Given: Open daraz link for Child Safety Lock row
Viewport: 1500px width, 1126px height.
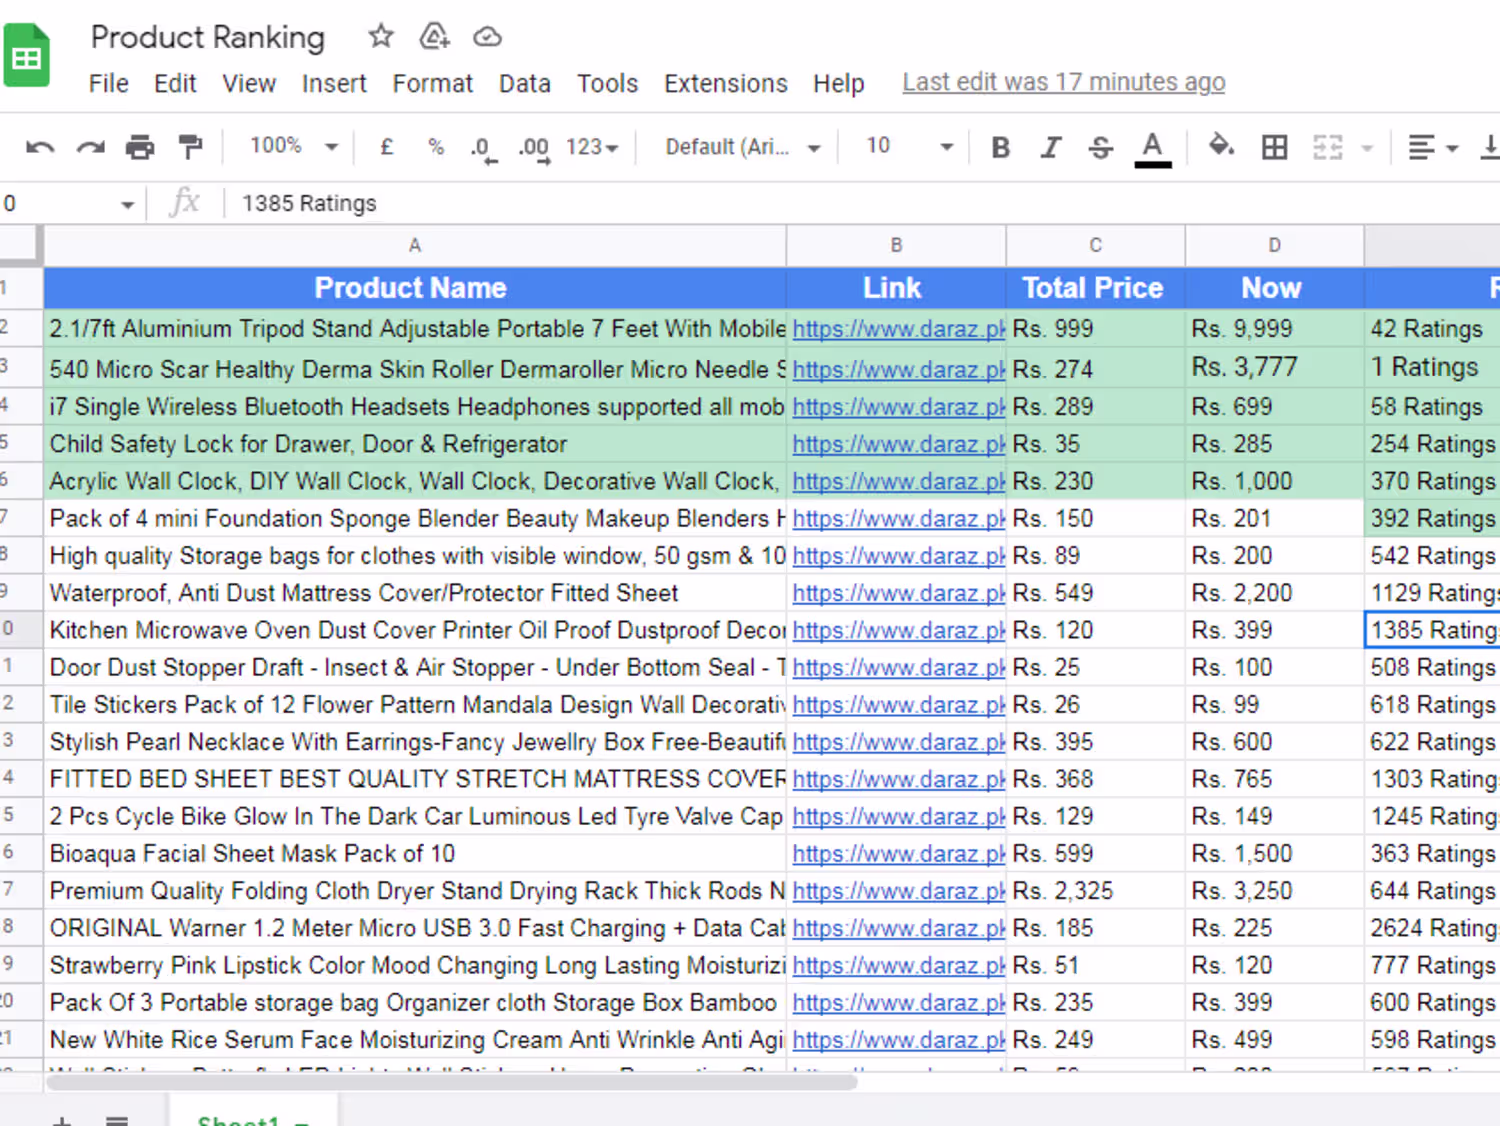Looking at the screenshot, I should pos(898,444).
